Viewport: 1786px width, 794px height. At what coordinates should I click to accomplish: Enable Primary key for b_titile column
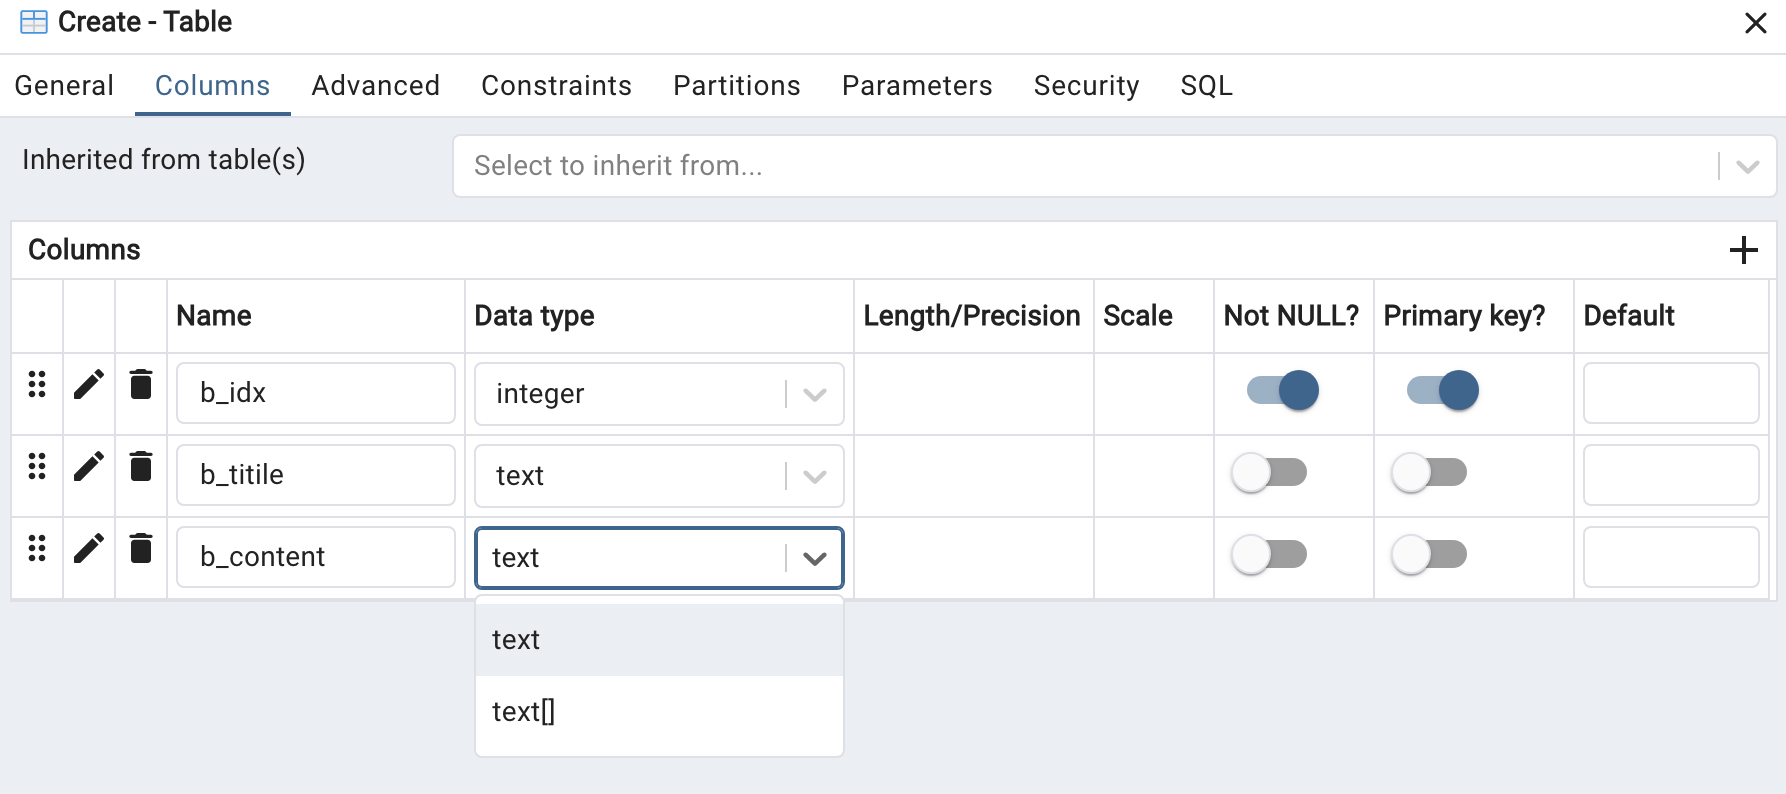pyautogui.click(x=1429, y=472)
